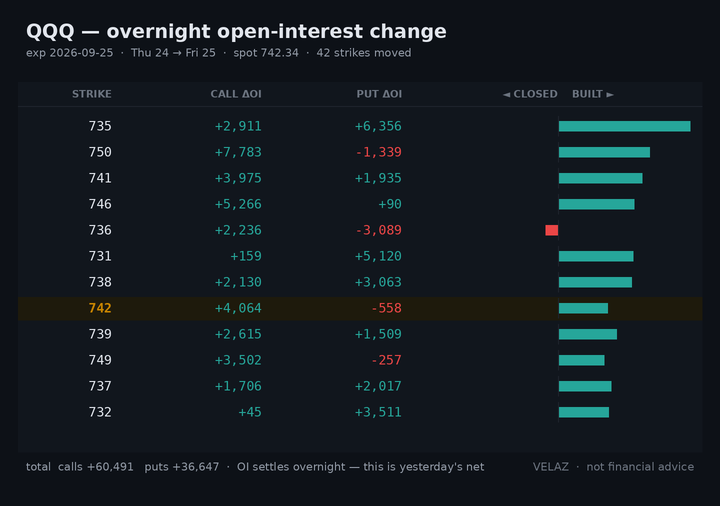Click the VELAZ footer label
The image size is (720, 506).
coord(551,467)
